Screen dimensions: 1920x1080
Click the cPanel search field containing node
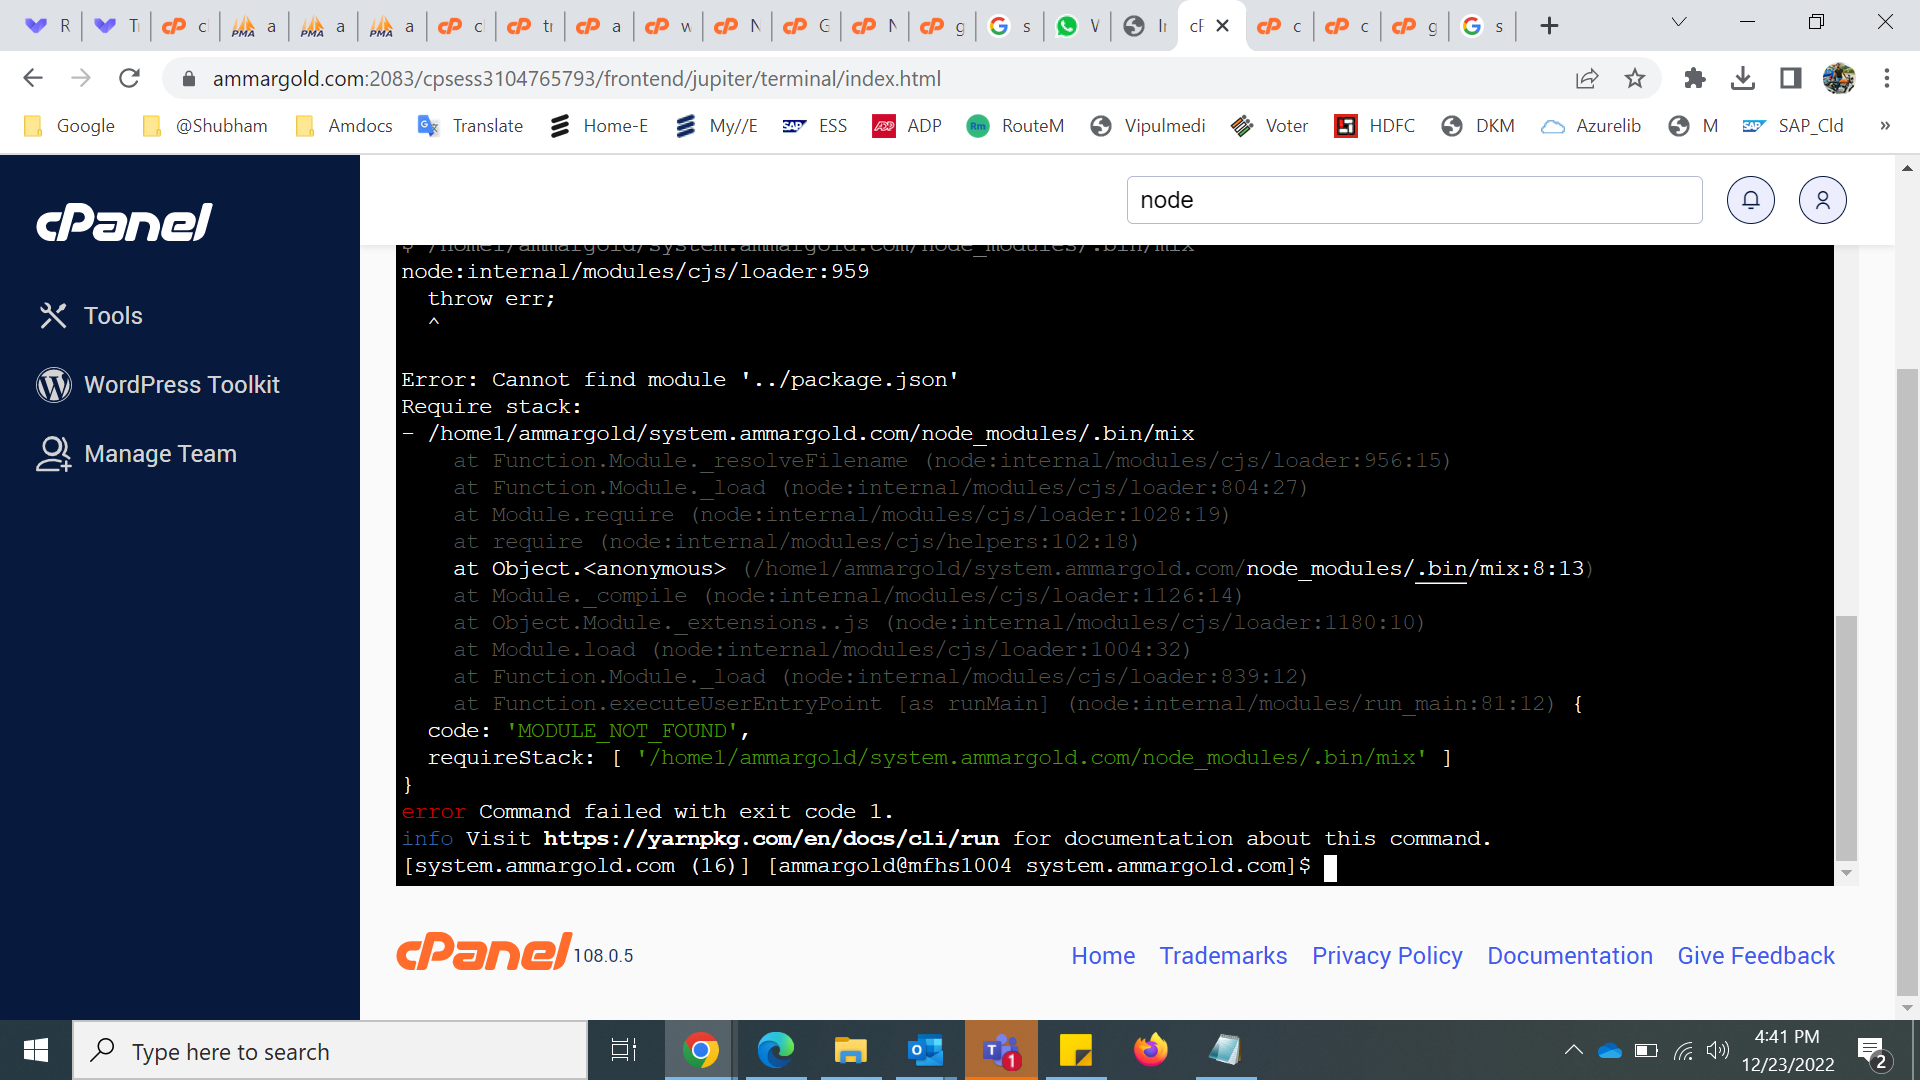1413,200
